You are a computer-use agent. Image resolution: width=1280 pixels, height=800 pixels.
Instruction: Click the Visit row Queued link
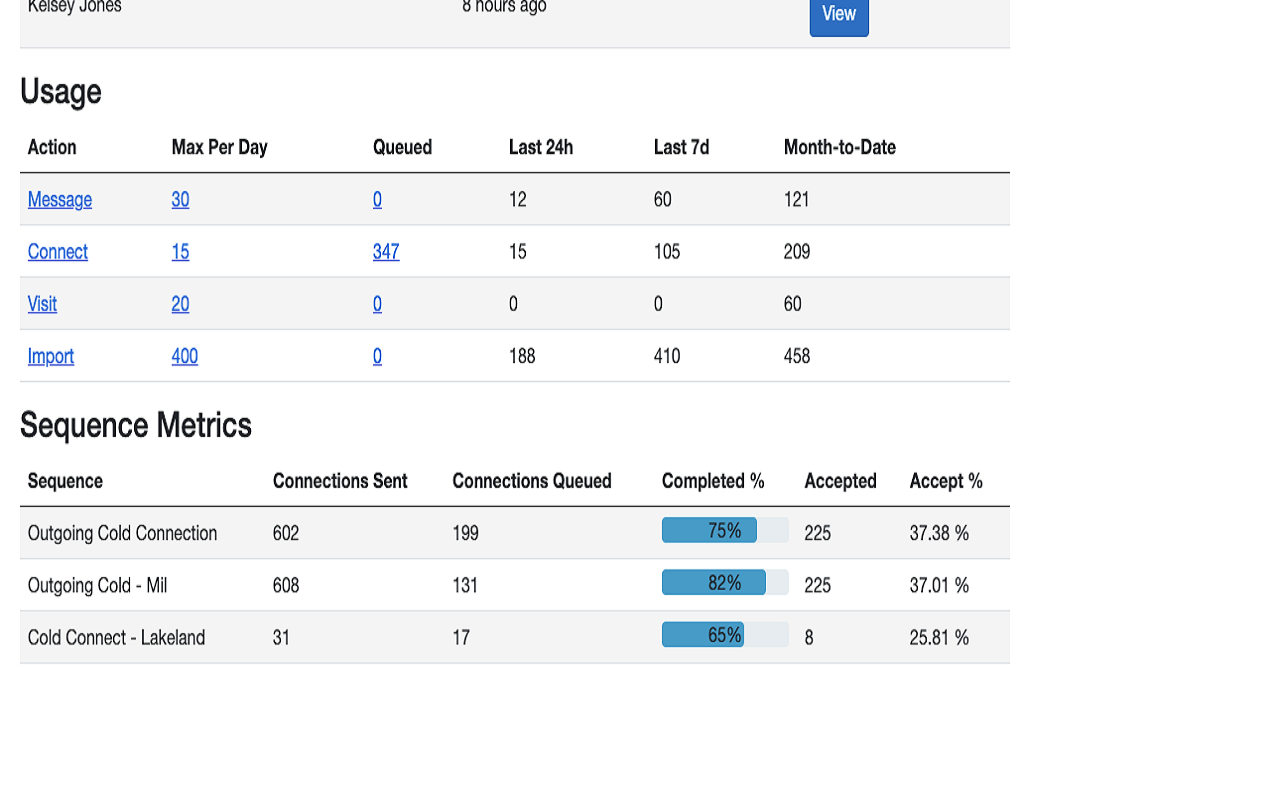tap(377, 304)
